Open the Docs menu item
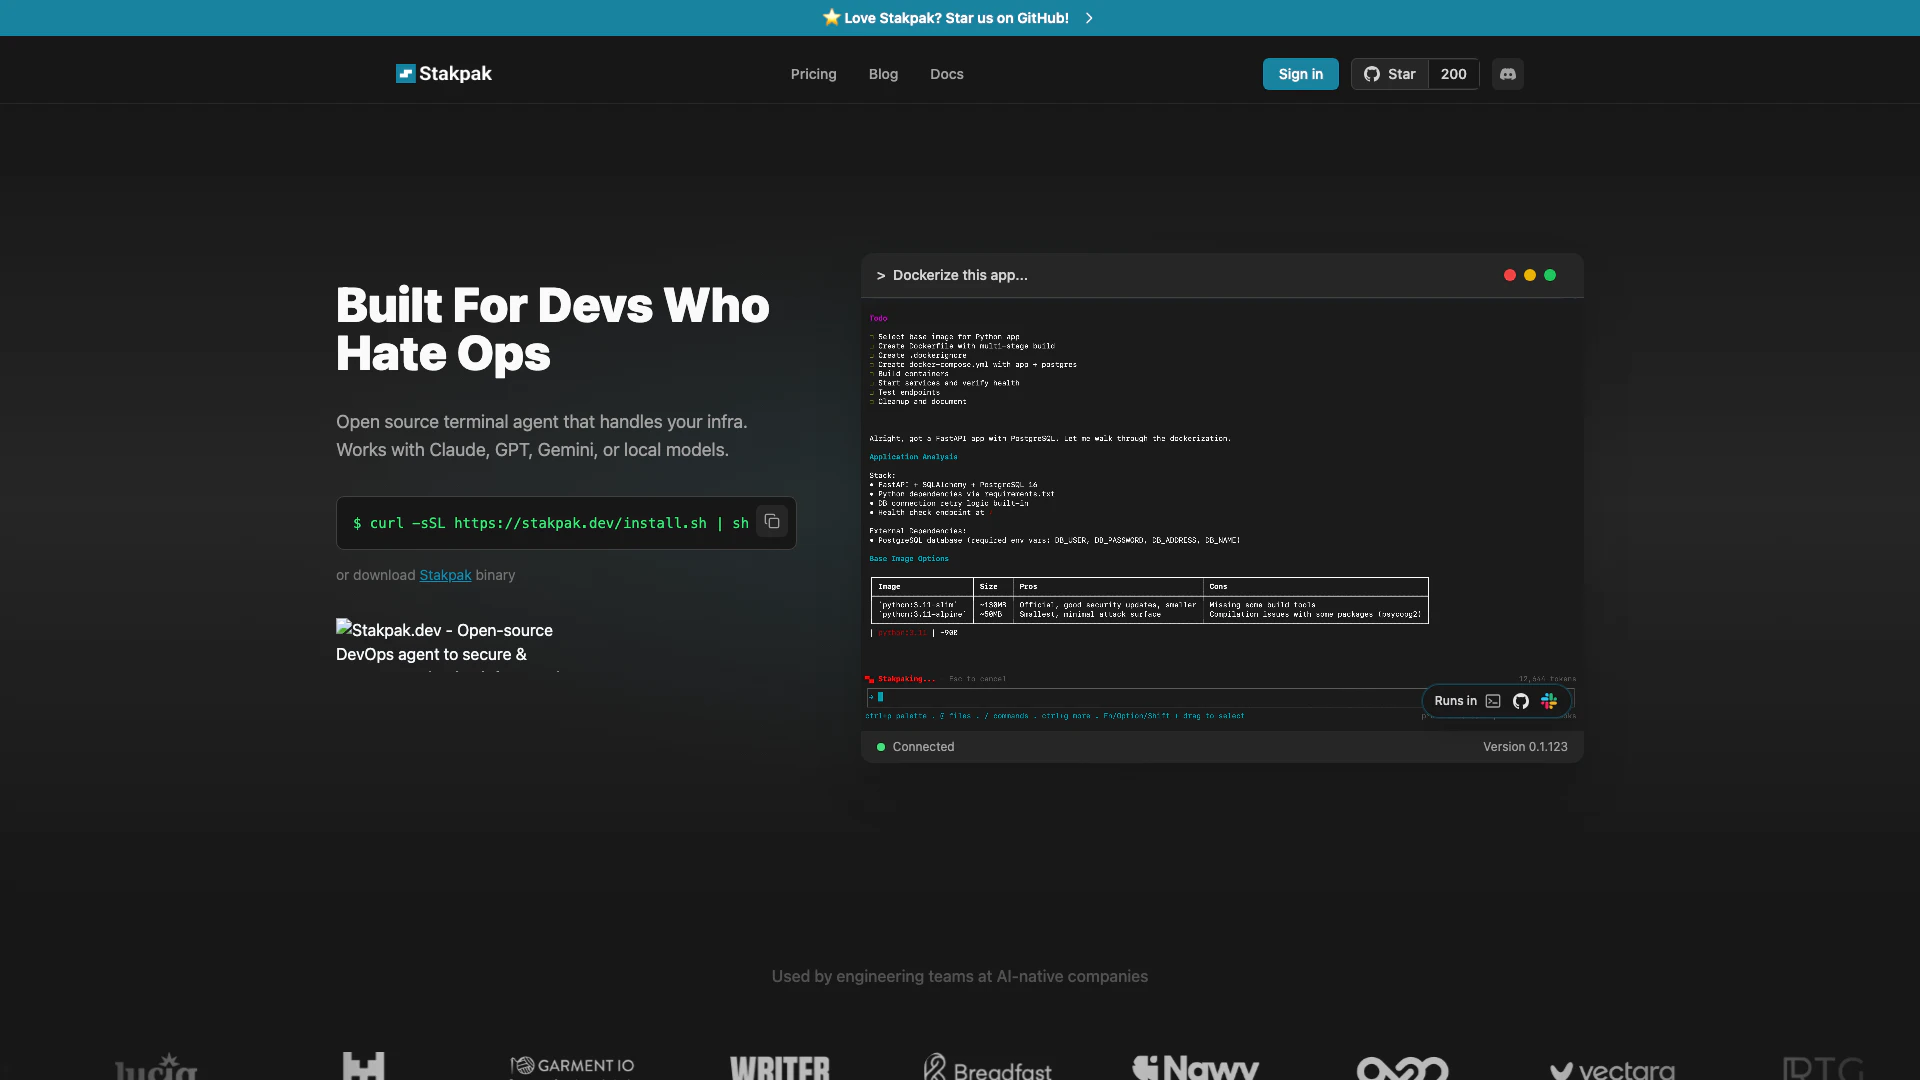Screen dimensions: 1920x1080 (x=946, y=74)
